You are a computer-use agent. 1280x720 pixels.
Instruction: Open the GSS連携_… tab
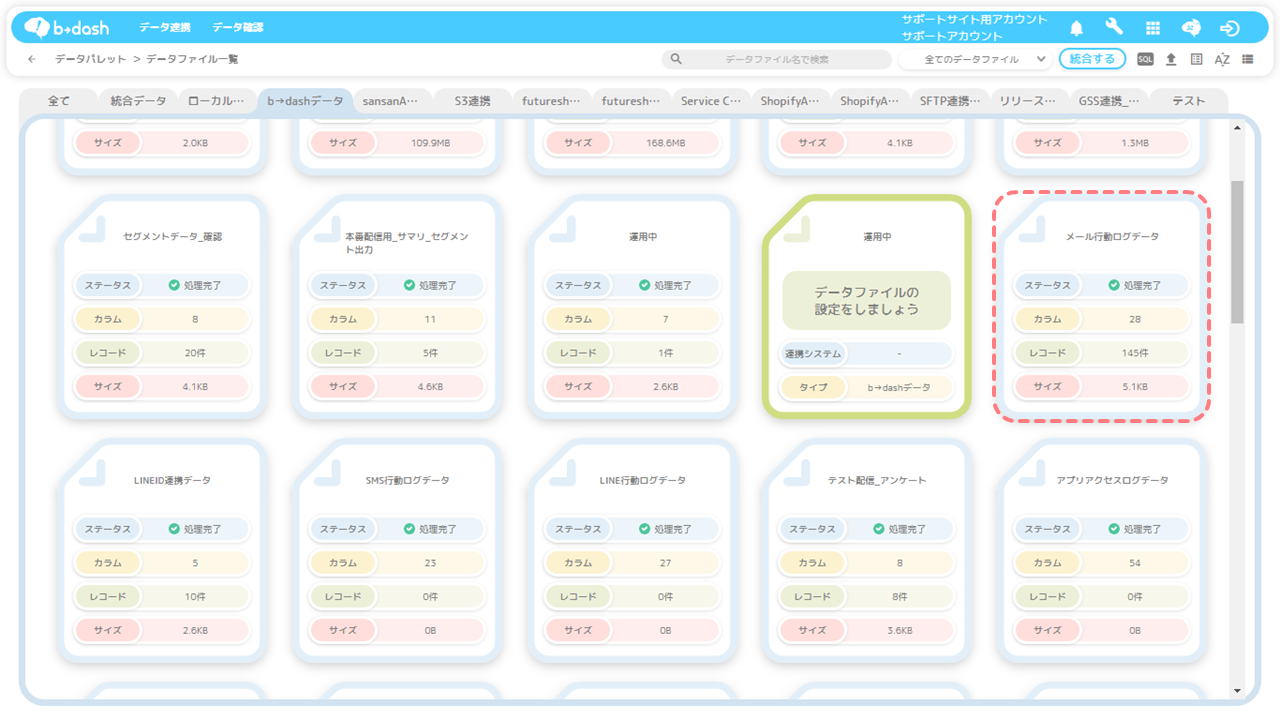click(1108, 101)
